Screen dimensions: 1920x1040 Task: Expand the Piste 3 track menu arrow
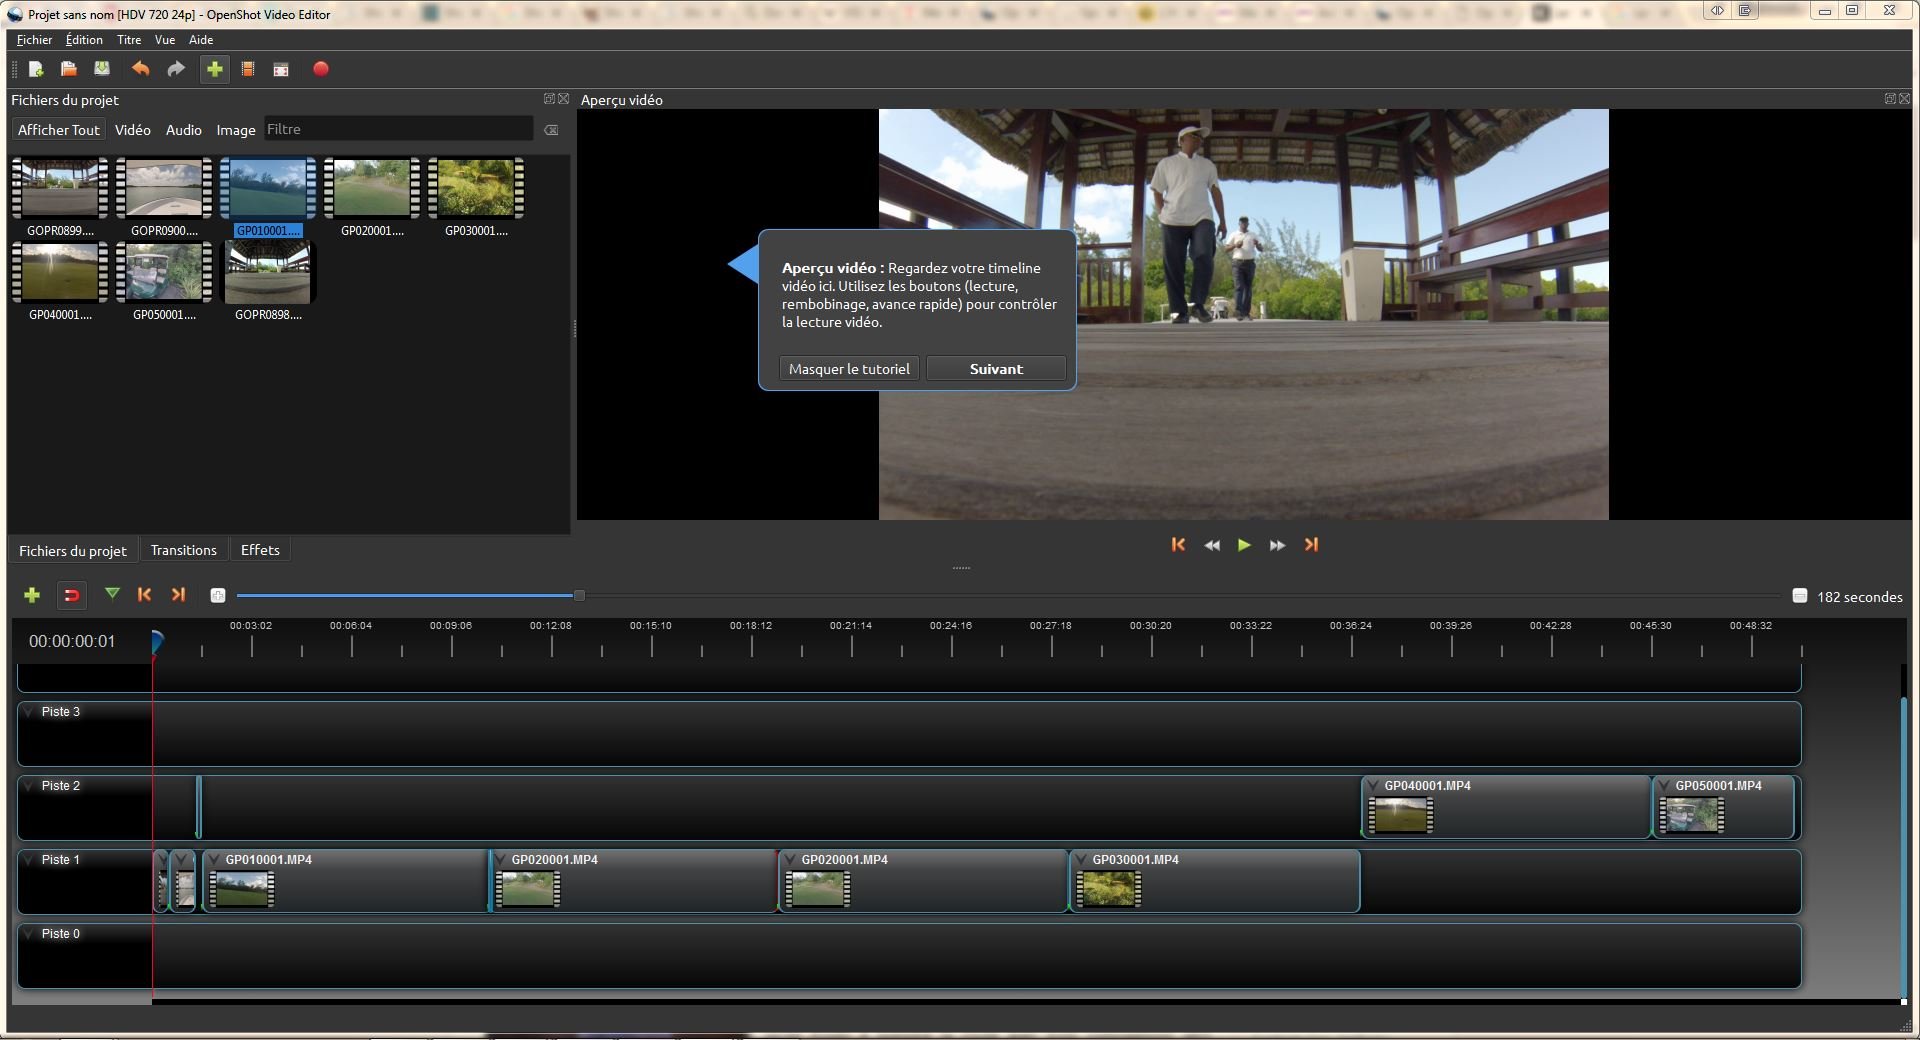pyautogui.click(x=30, y=712)
